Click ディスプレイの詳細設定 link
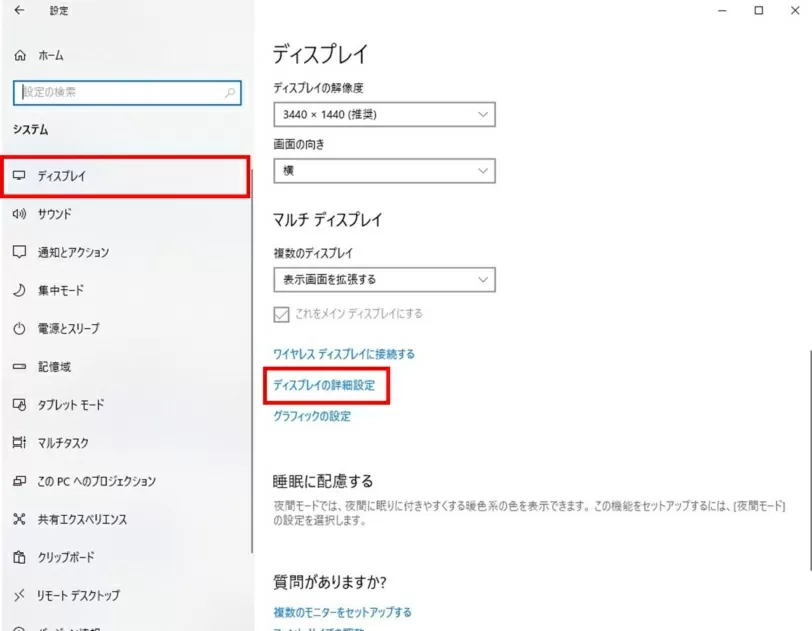The width and height of the screenshot is (812, 631). click(x=324, y=385)
